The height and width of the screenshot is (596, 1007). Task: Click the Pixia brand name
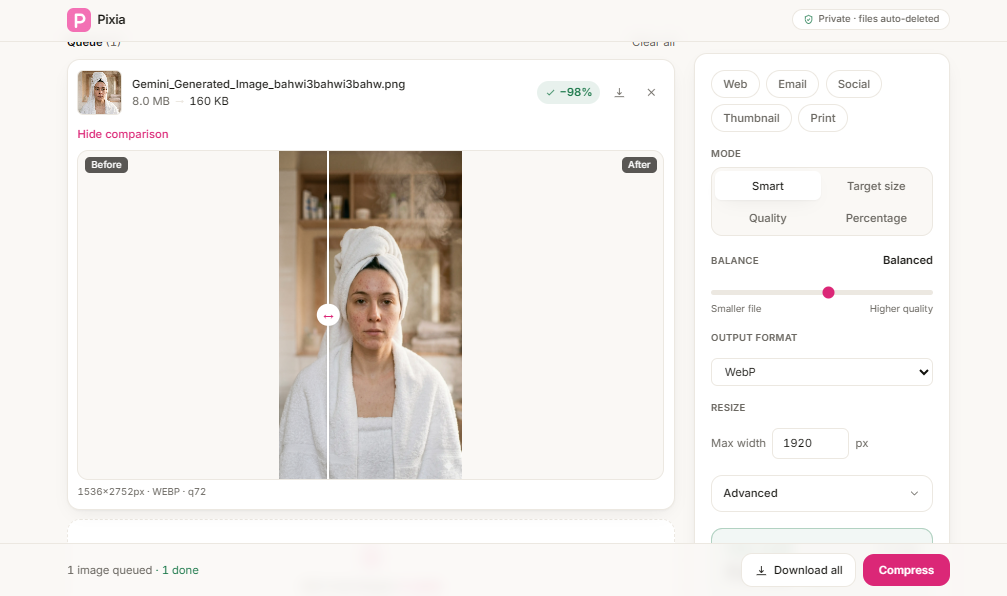111,20
